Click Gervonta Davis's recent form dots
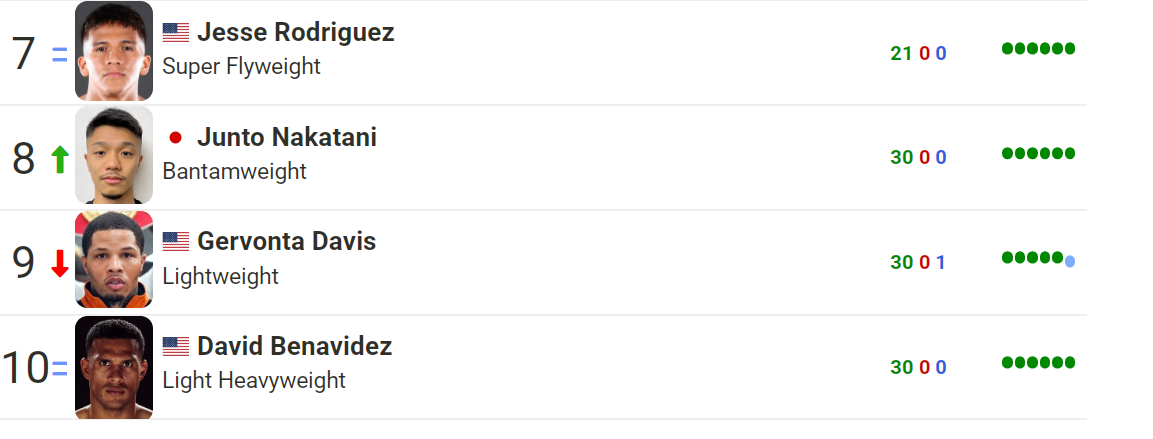 [1038, 258]
